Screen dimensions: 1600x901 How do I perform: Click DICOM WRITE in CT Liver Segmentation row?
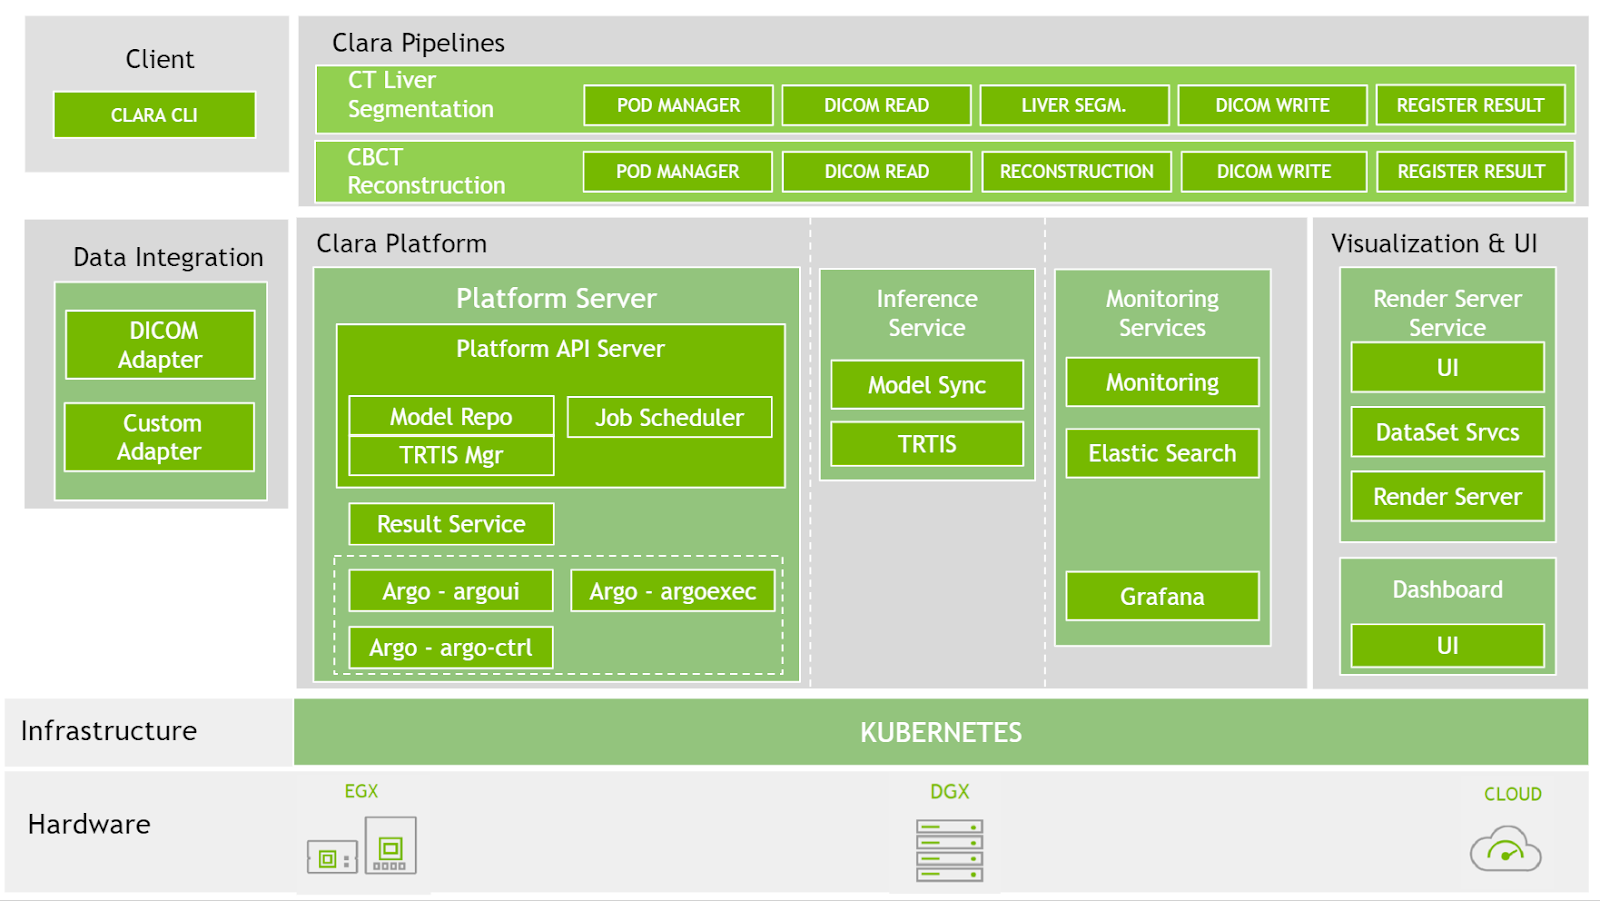pos(1272,105)
